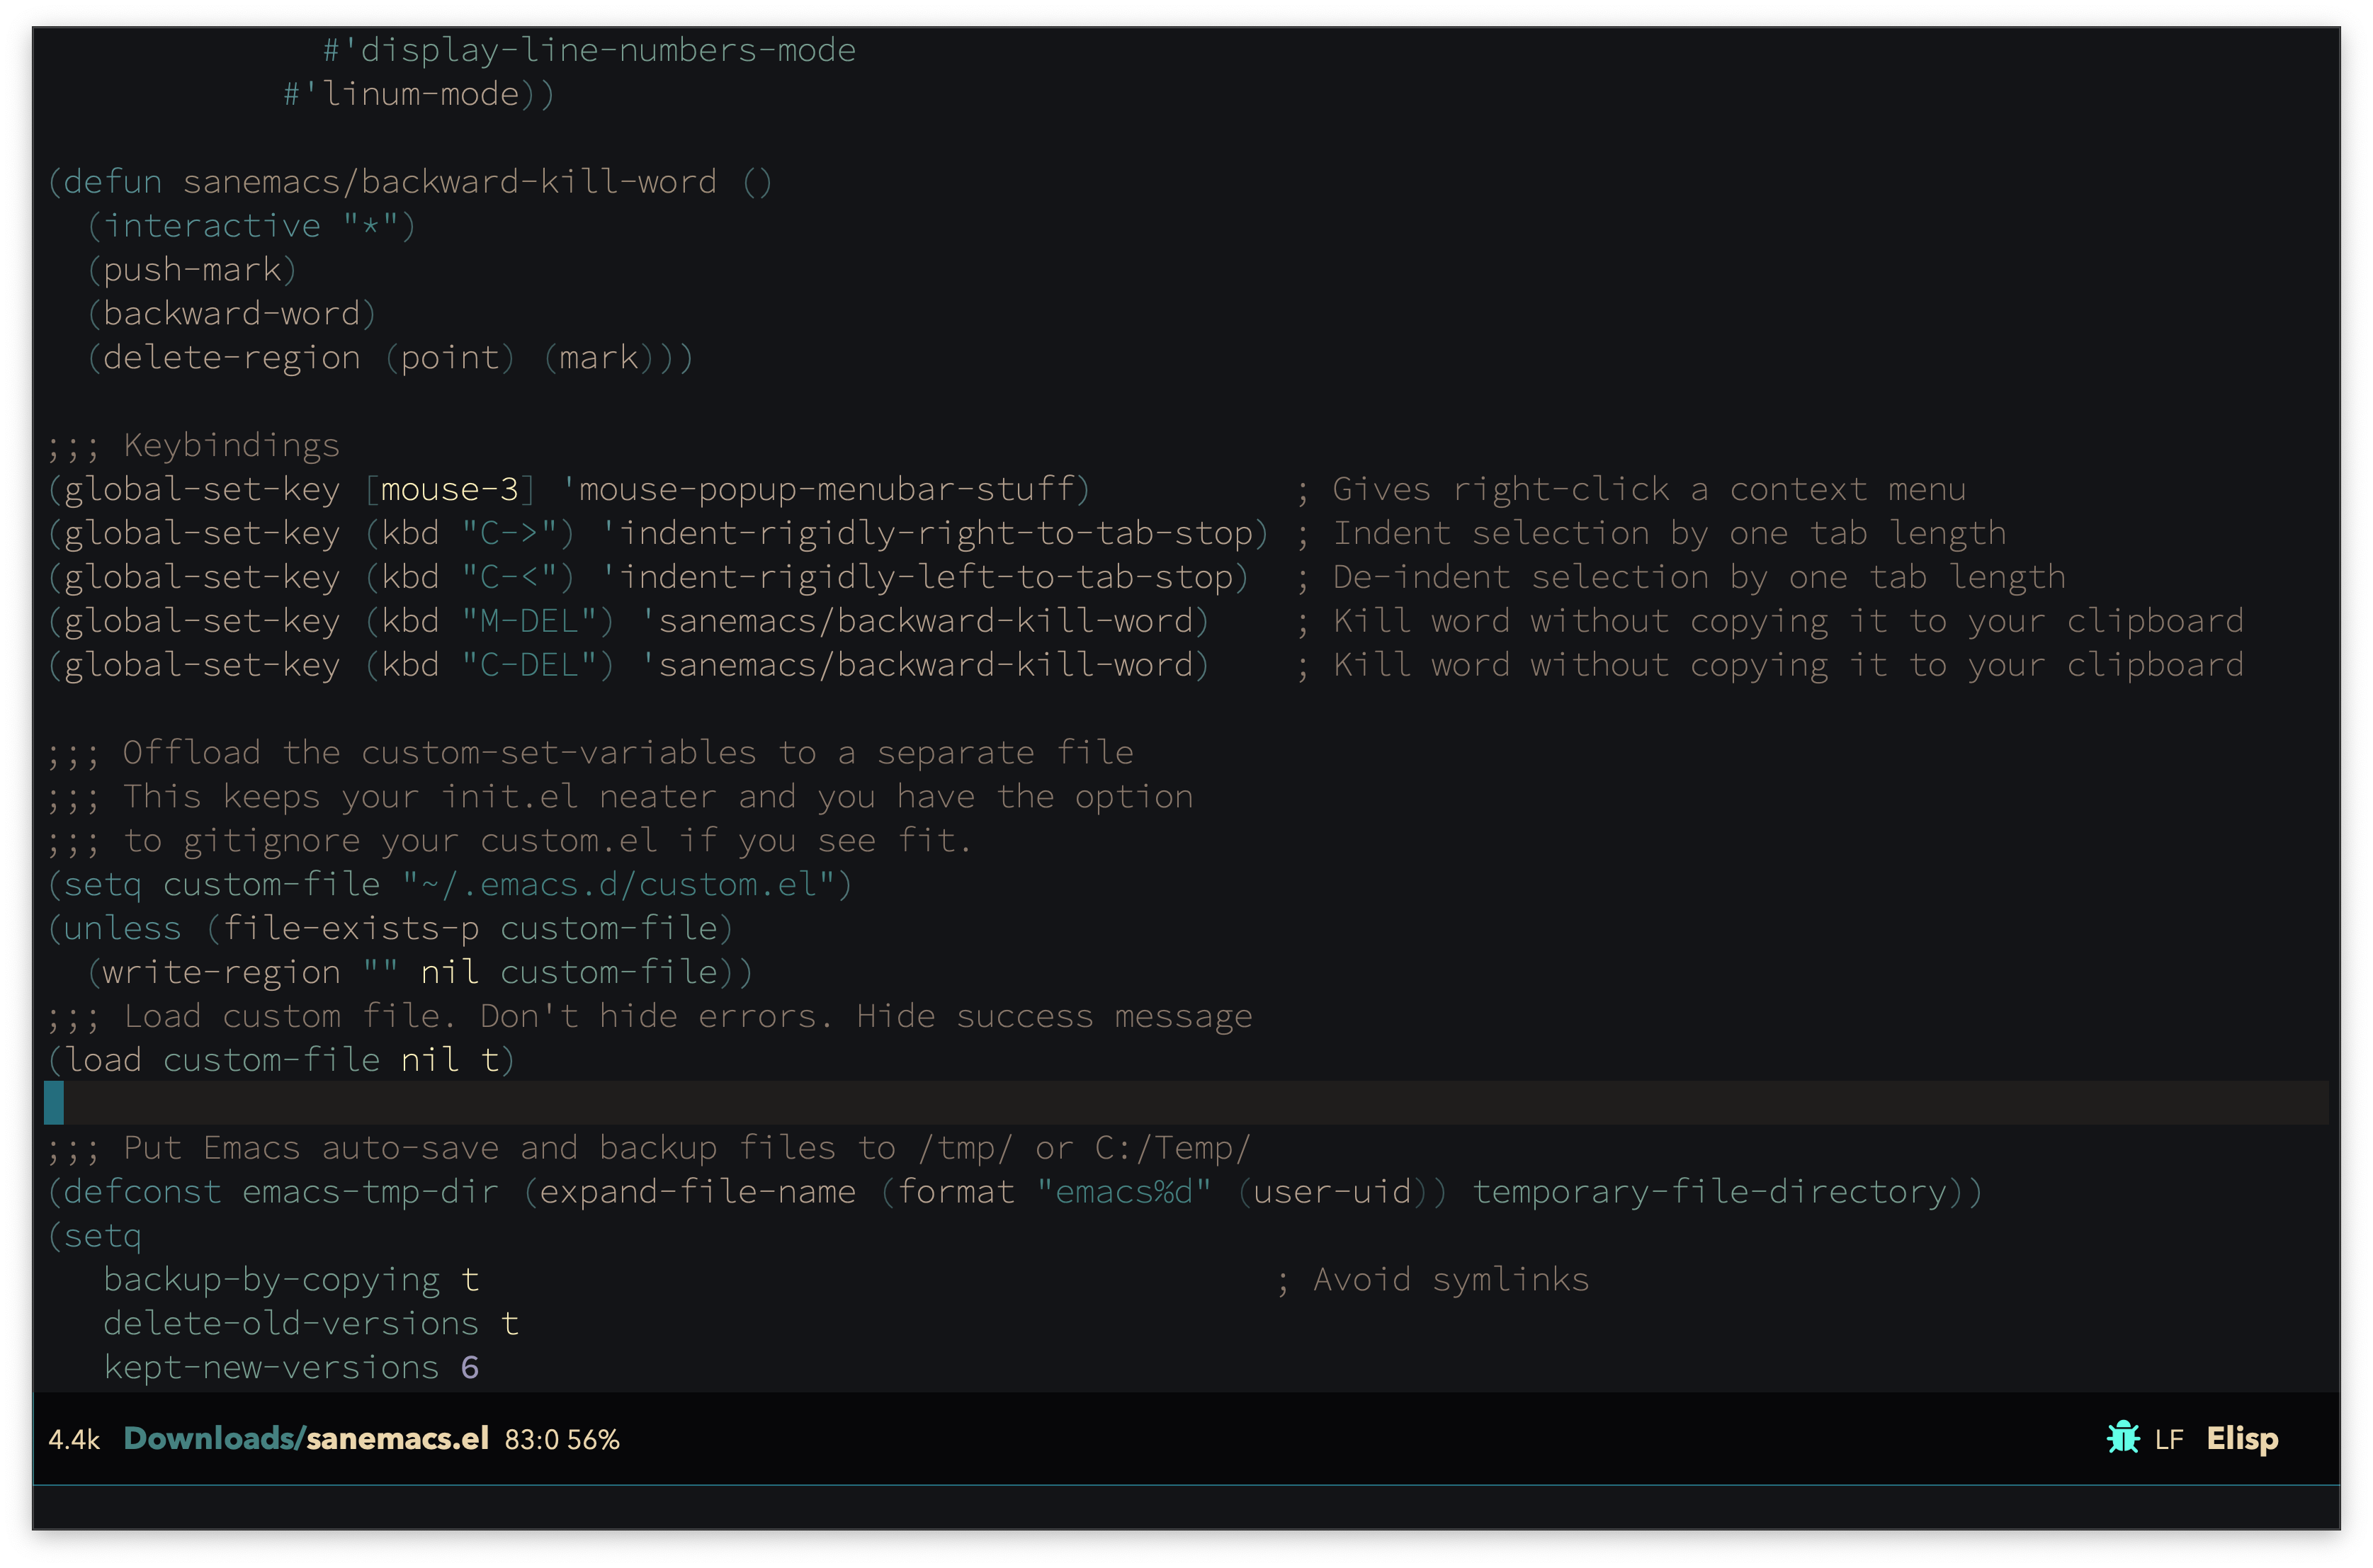Click the number 6 after kept-new-versions
This screenshot has width=2373, height=1568.
(x=469, y=1368)
